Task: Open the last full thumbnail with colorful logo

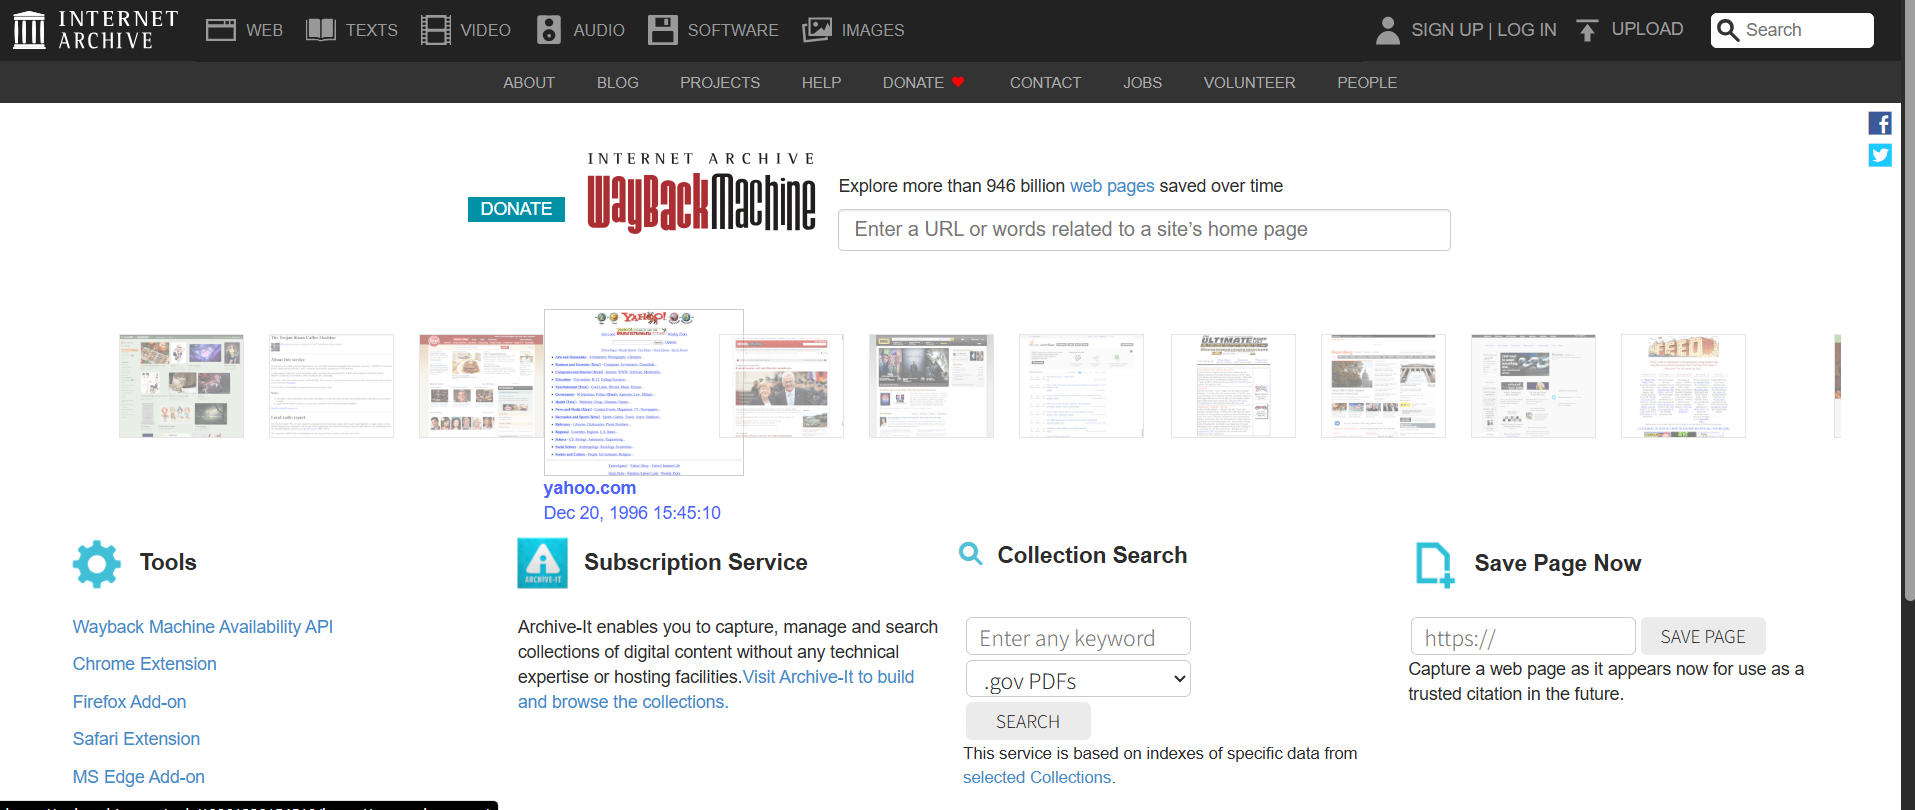Action: 1683,386
